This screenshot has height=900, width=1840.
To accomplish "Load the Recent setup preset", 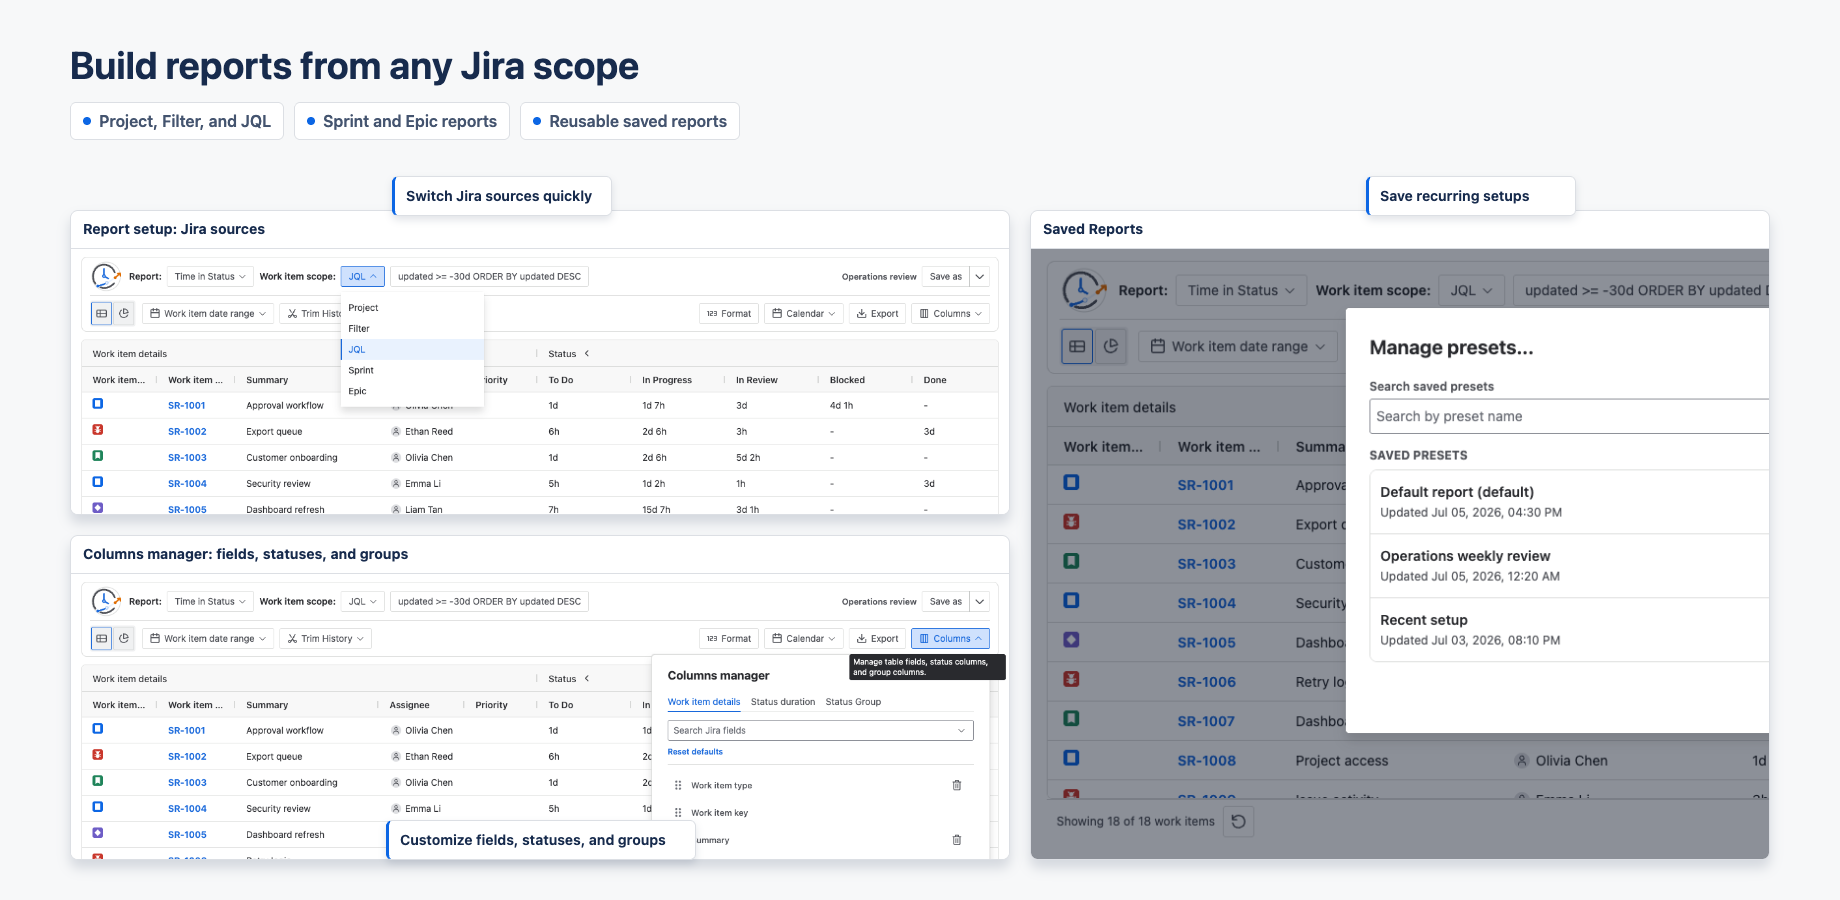I will (1569, 630).
